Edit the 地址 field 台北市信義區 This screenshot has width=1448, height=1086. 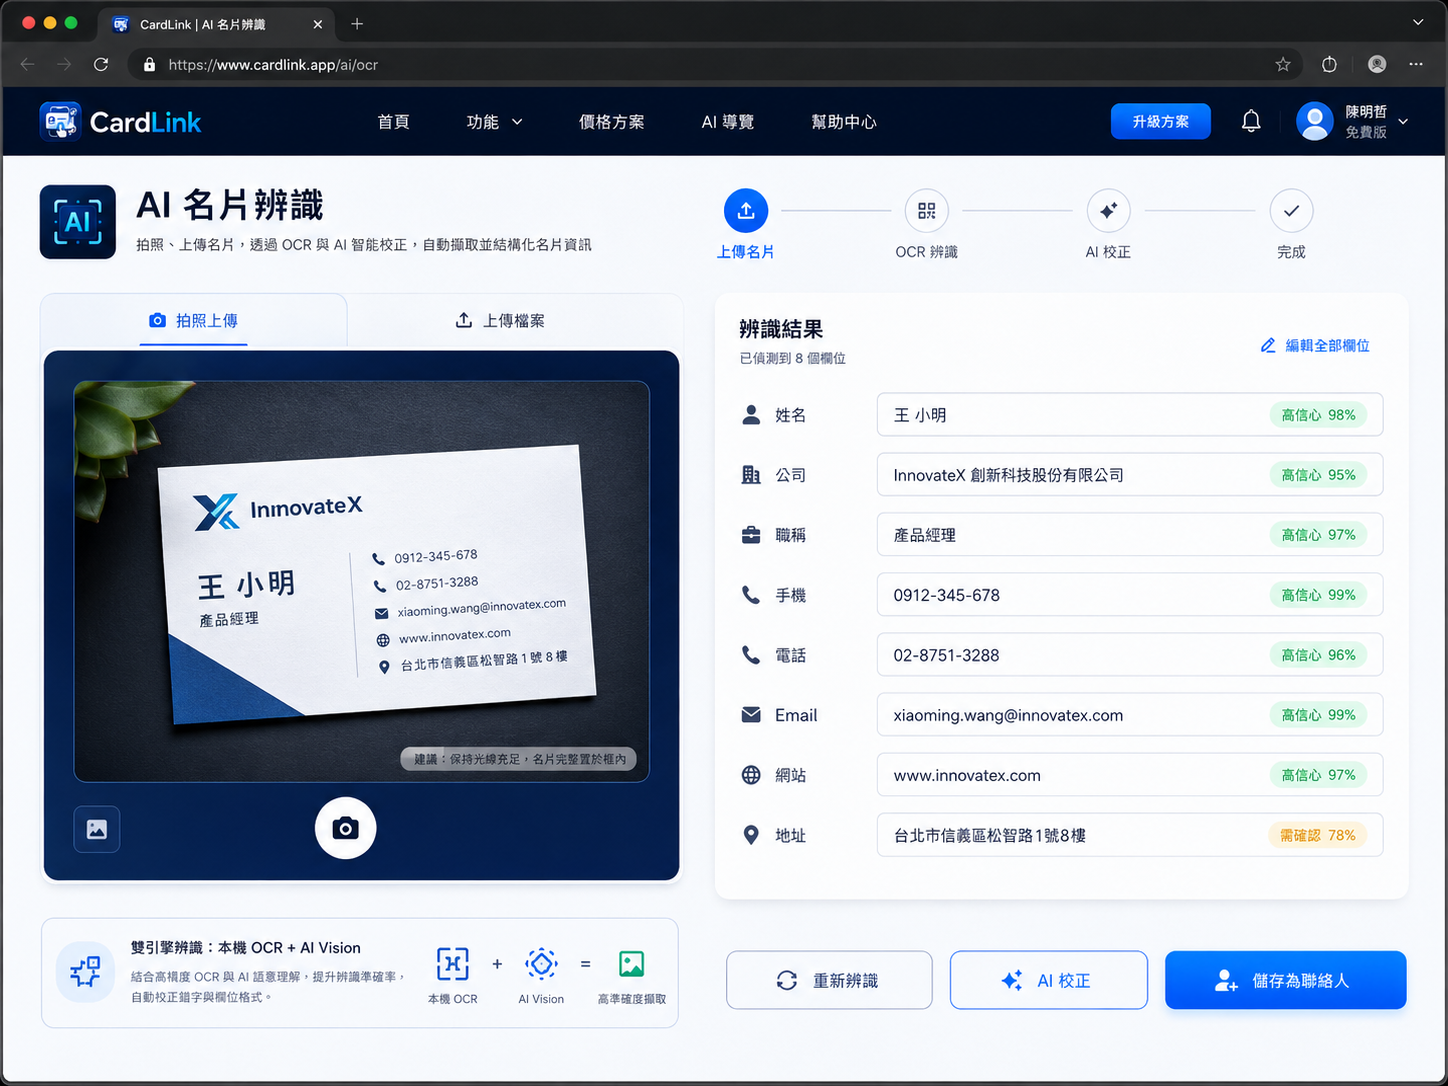(x=1130, y=835)
